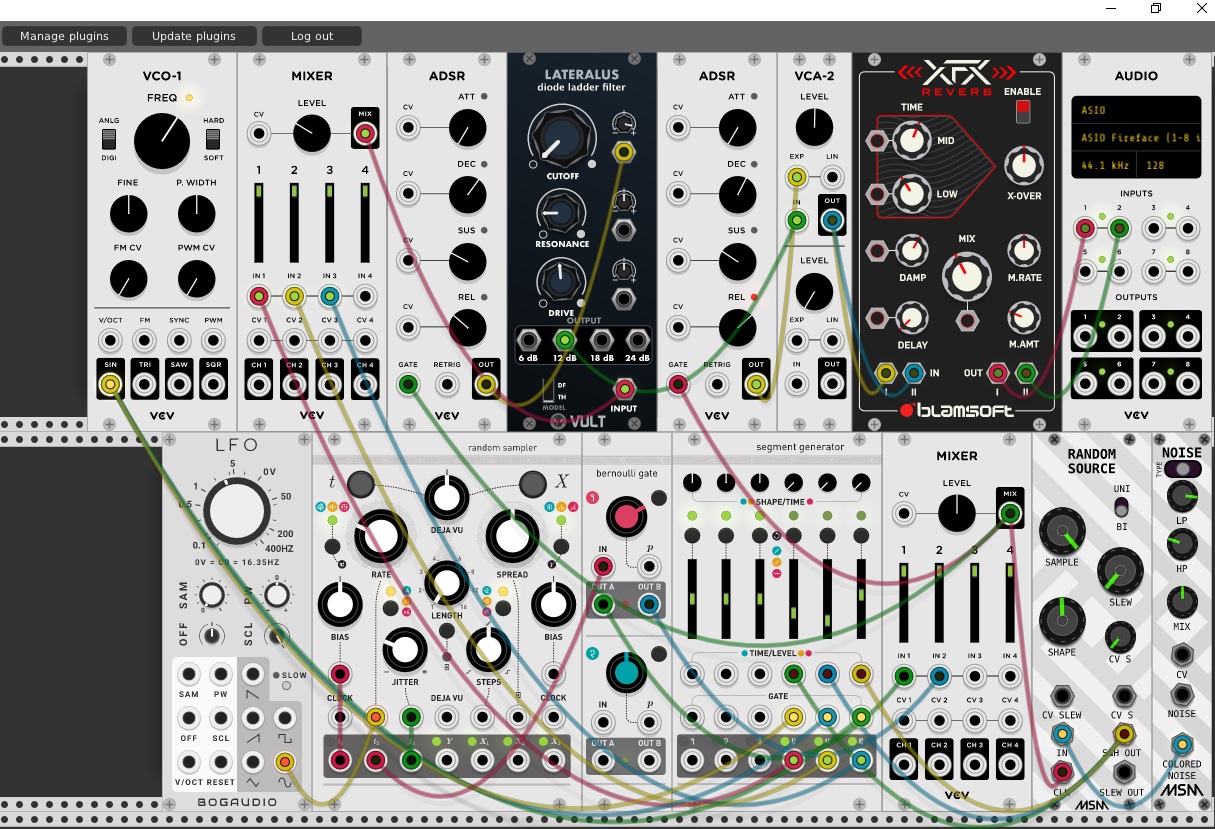Click the Lateralus 12 dB output jack
Viewport: 1215px width, 829px height.
(563, 340)
